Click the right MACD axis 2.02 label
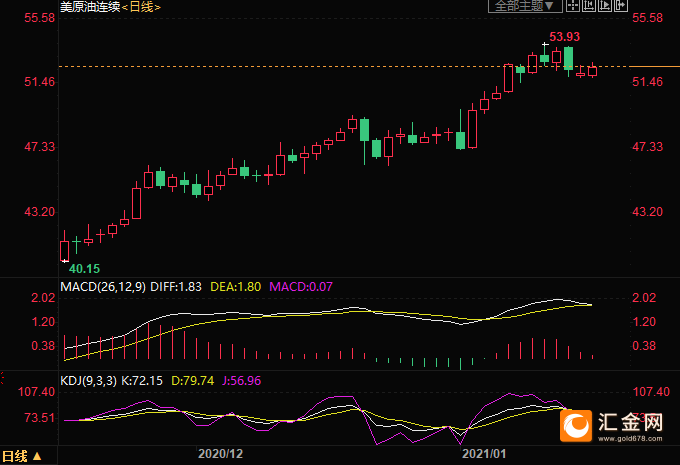The width and height of the screenshot is (680, 465). click(x=644, y=298)
